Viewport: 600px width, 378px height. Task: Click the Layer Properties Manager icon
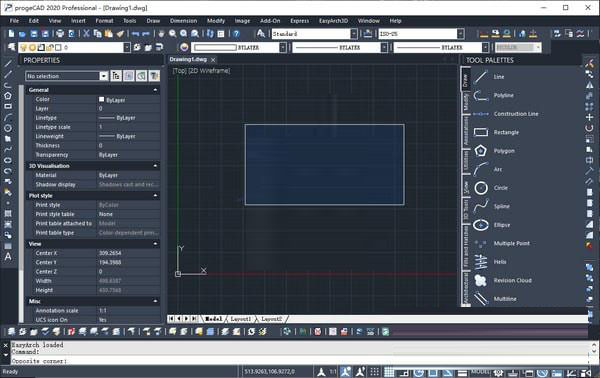click(11, 47)
